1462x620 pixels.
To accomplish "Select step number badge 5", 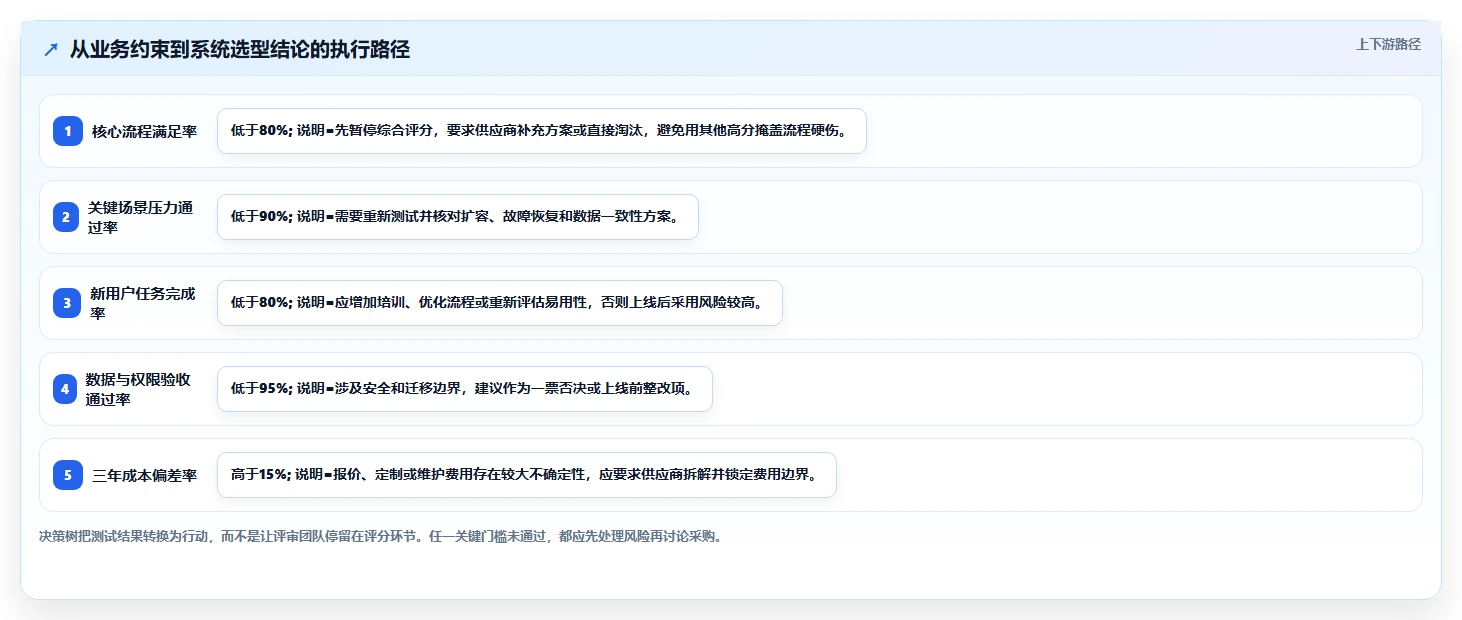I will (68, 475).
